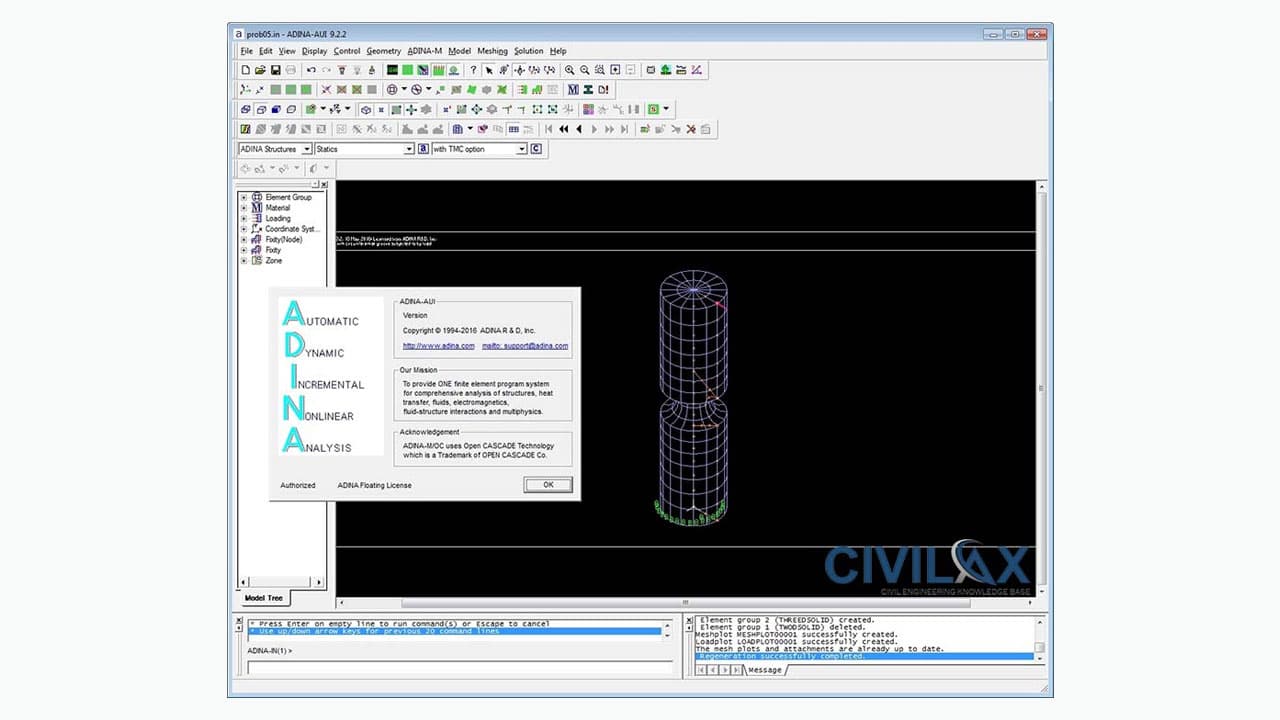
Task: Click the Save disk icon in toolbar
Action: point(275,70)
